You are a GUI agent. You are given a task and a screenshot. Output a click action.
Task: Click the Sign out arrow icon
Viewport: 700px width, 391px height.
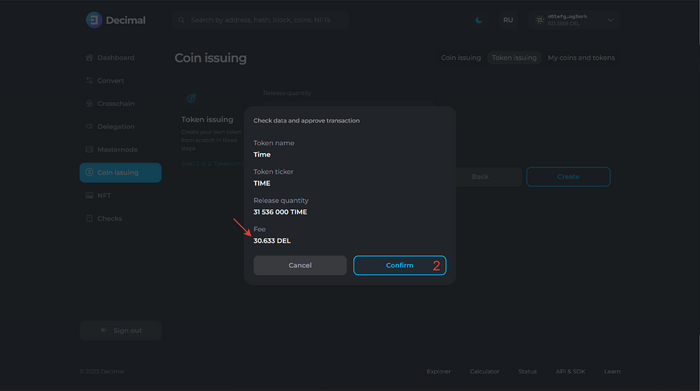coord(104,330)
